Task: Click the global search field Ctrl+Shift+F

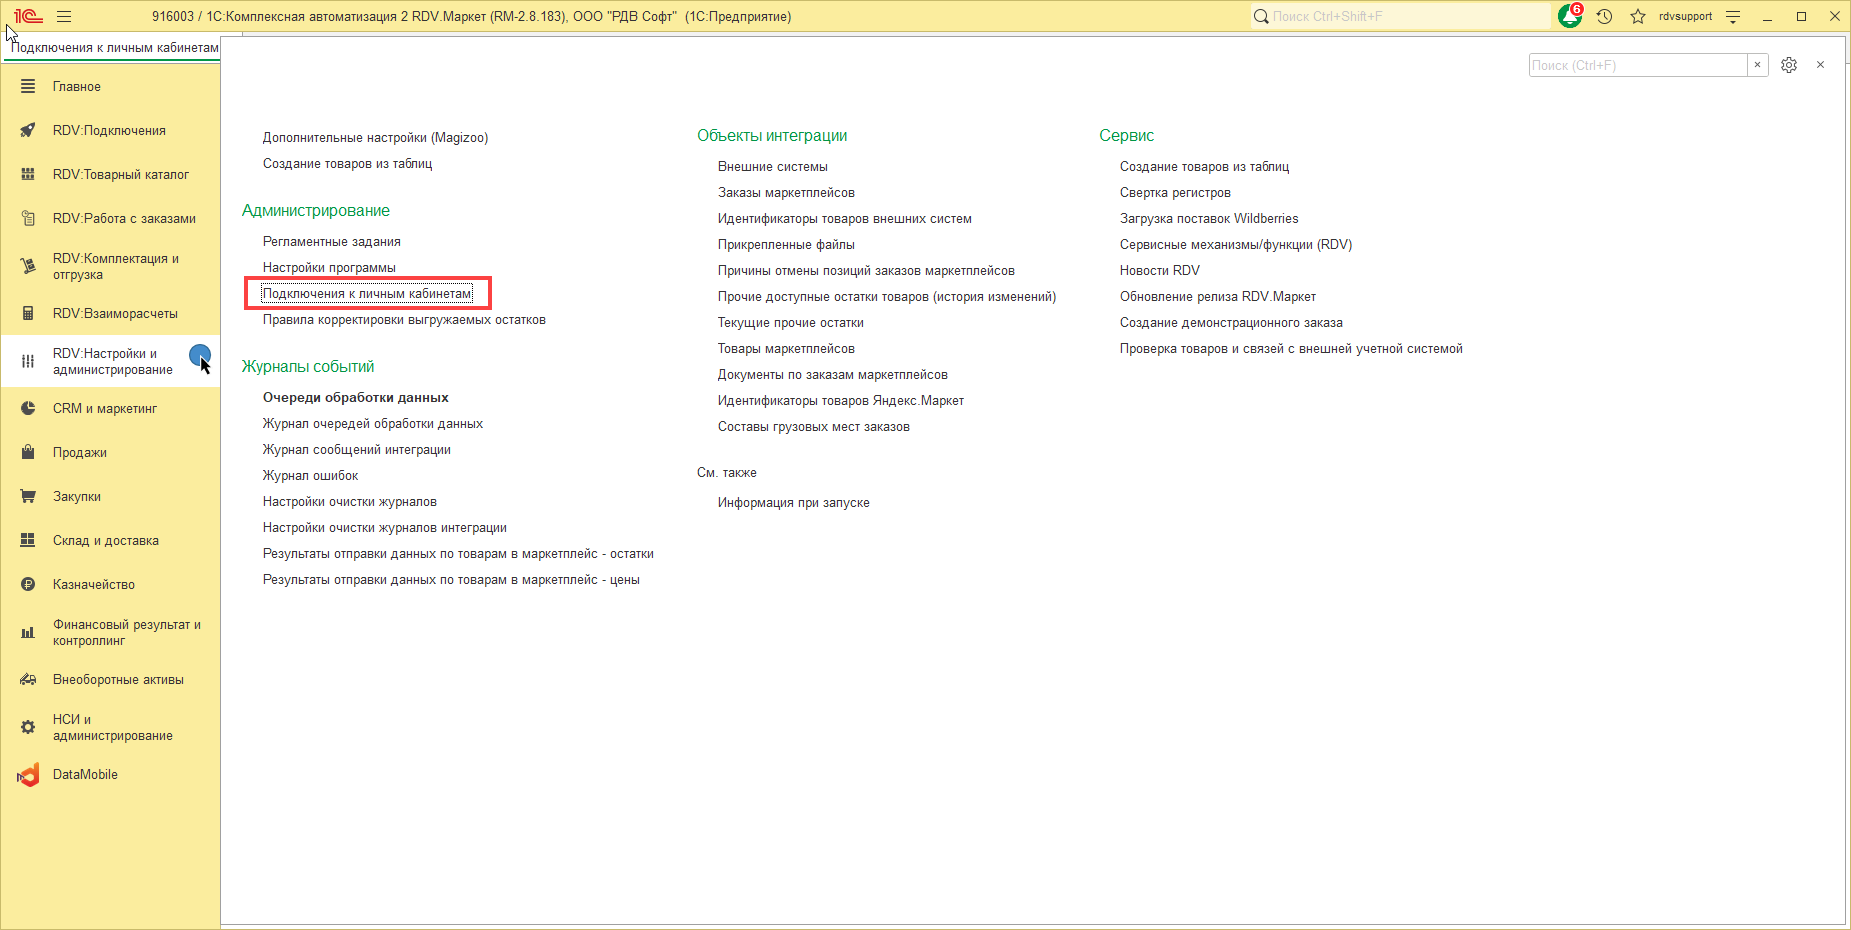Action: point(1400,17)
